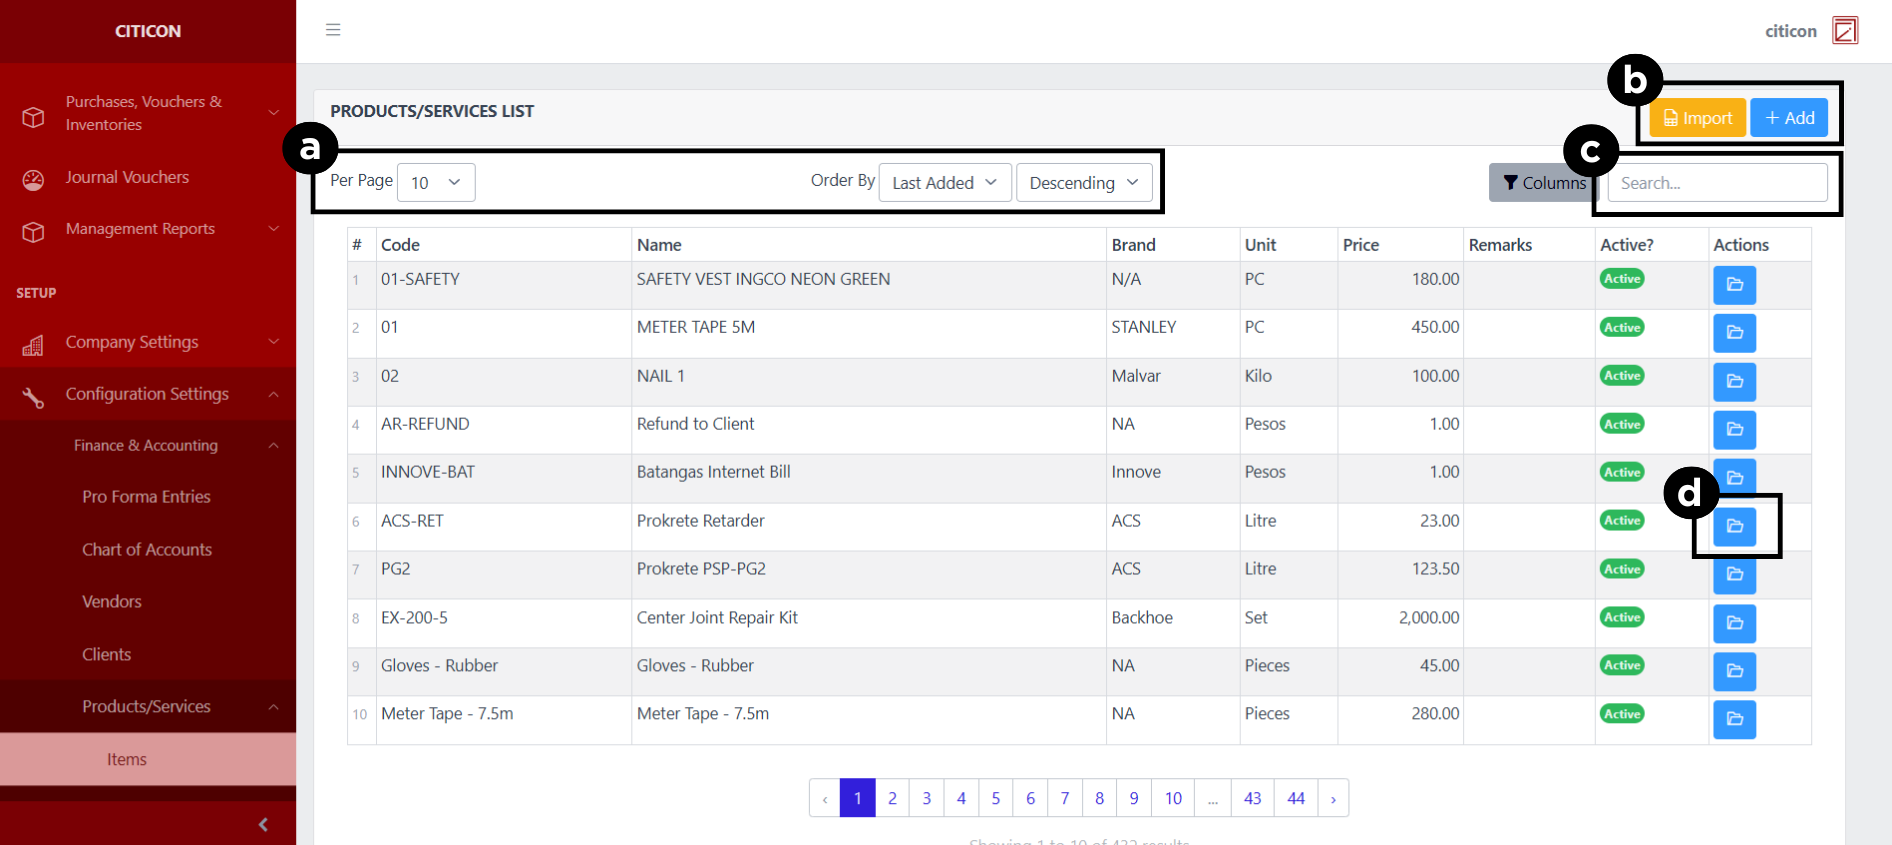Collapse Products/Services submenu
The image size is (1892, 845).
point(148,706)
